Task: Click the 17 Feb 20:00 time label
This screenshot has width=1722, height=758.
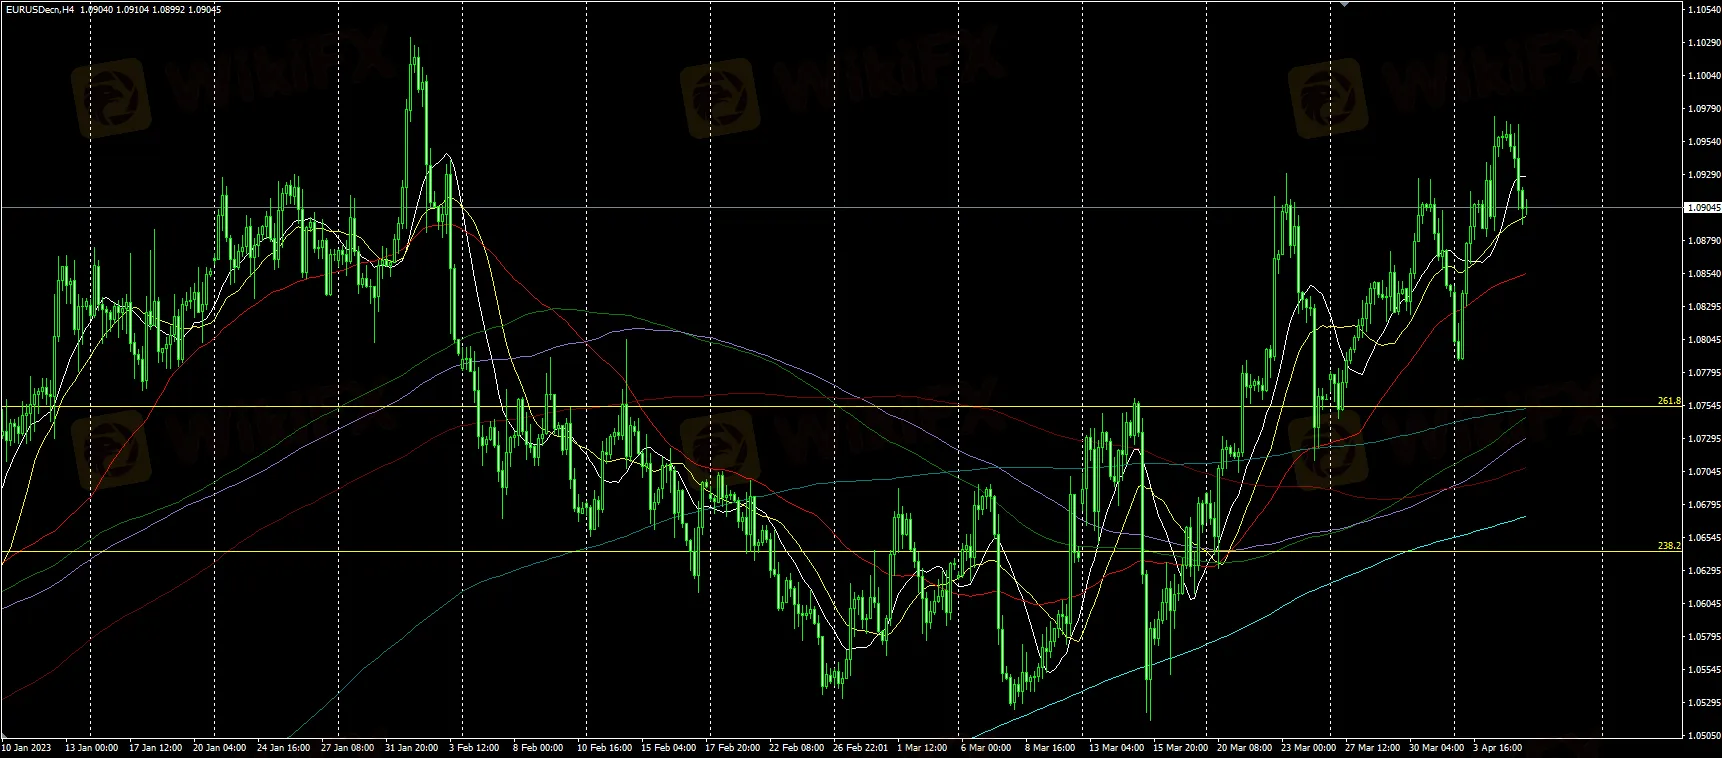Action: tap(732, 748)
